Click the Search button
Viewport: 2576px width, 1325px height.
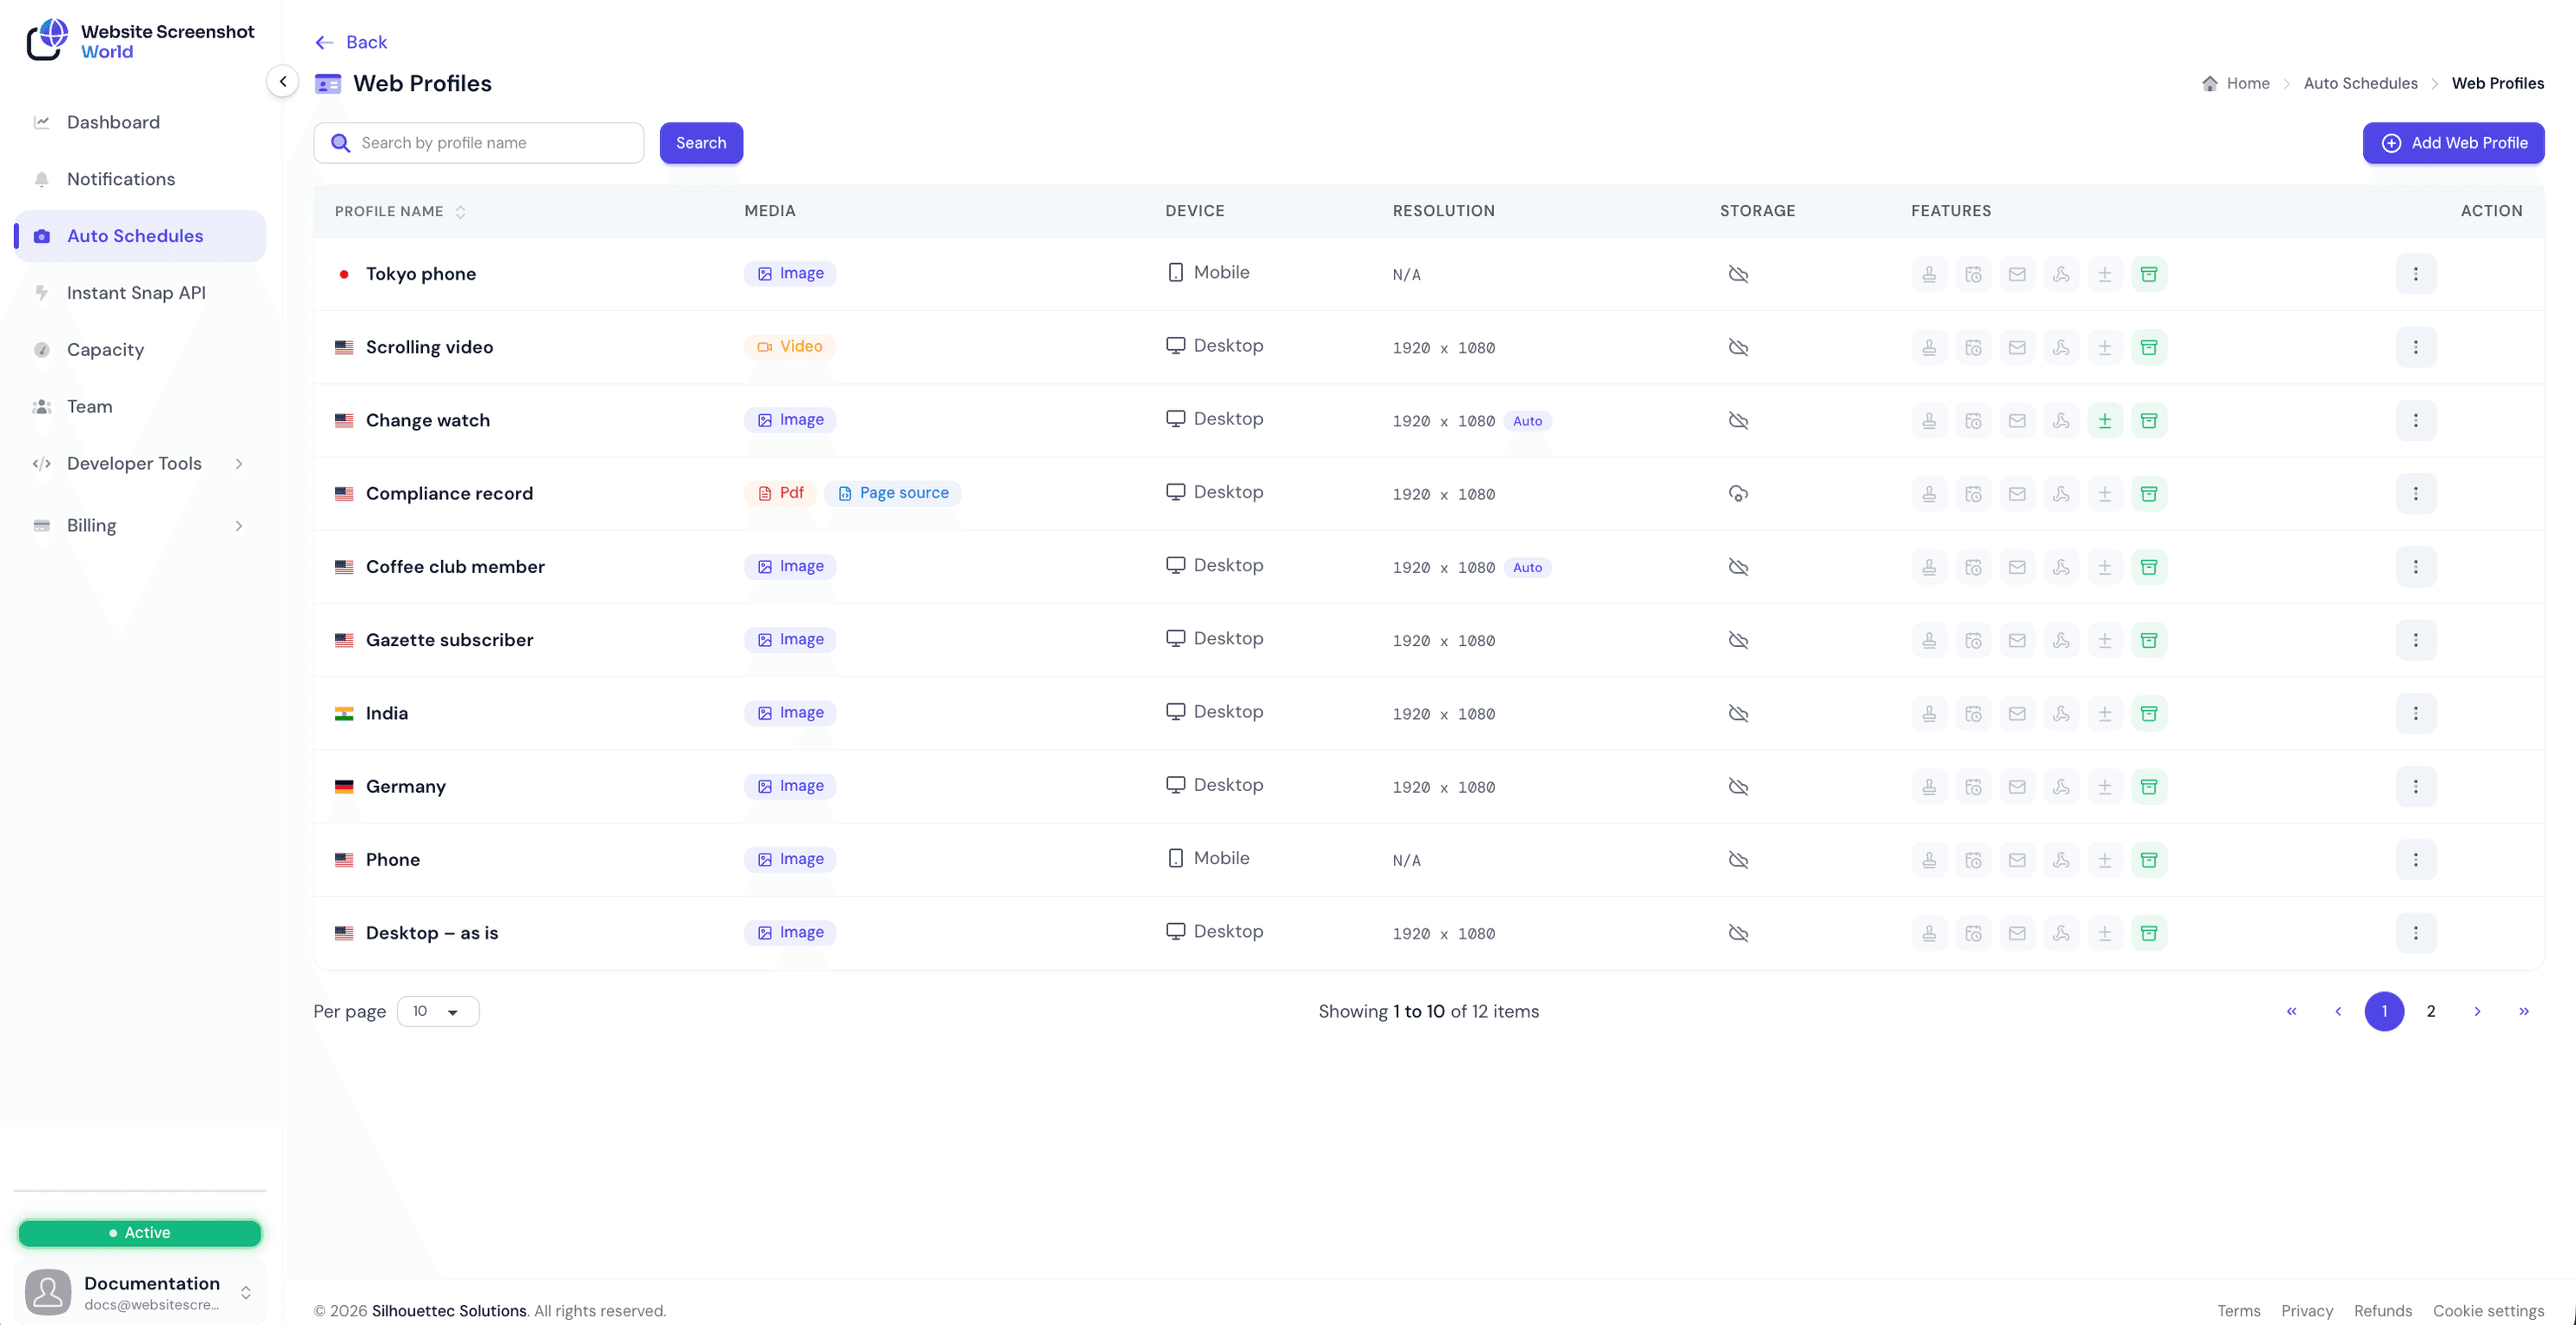(701, 143)
